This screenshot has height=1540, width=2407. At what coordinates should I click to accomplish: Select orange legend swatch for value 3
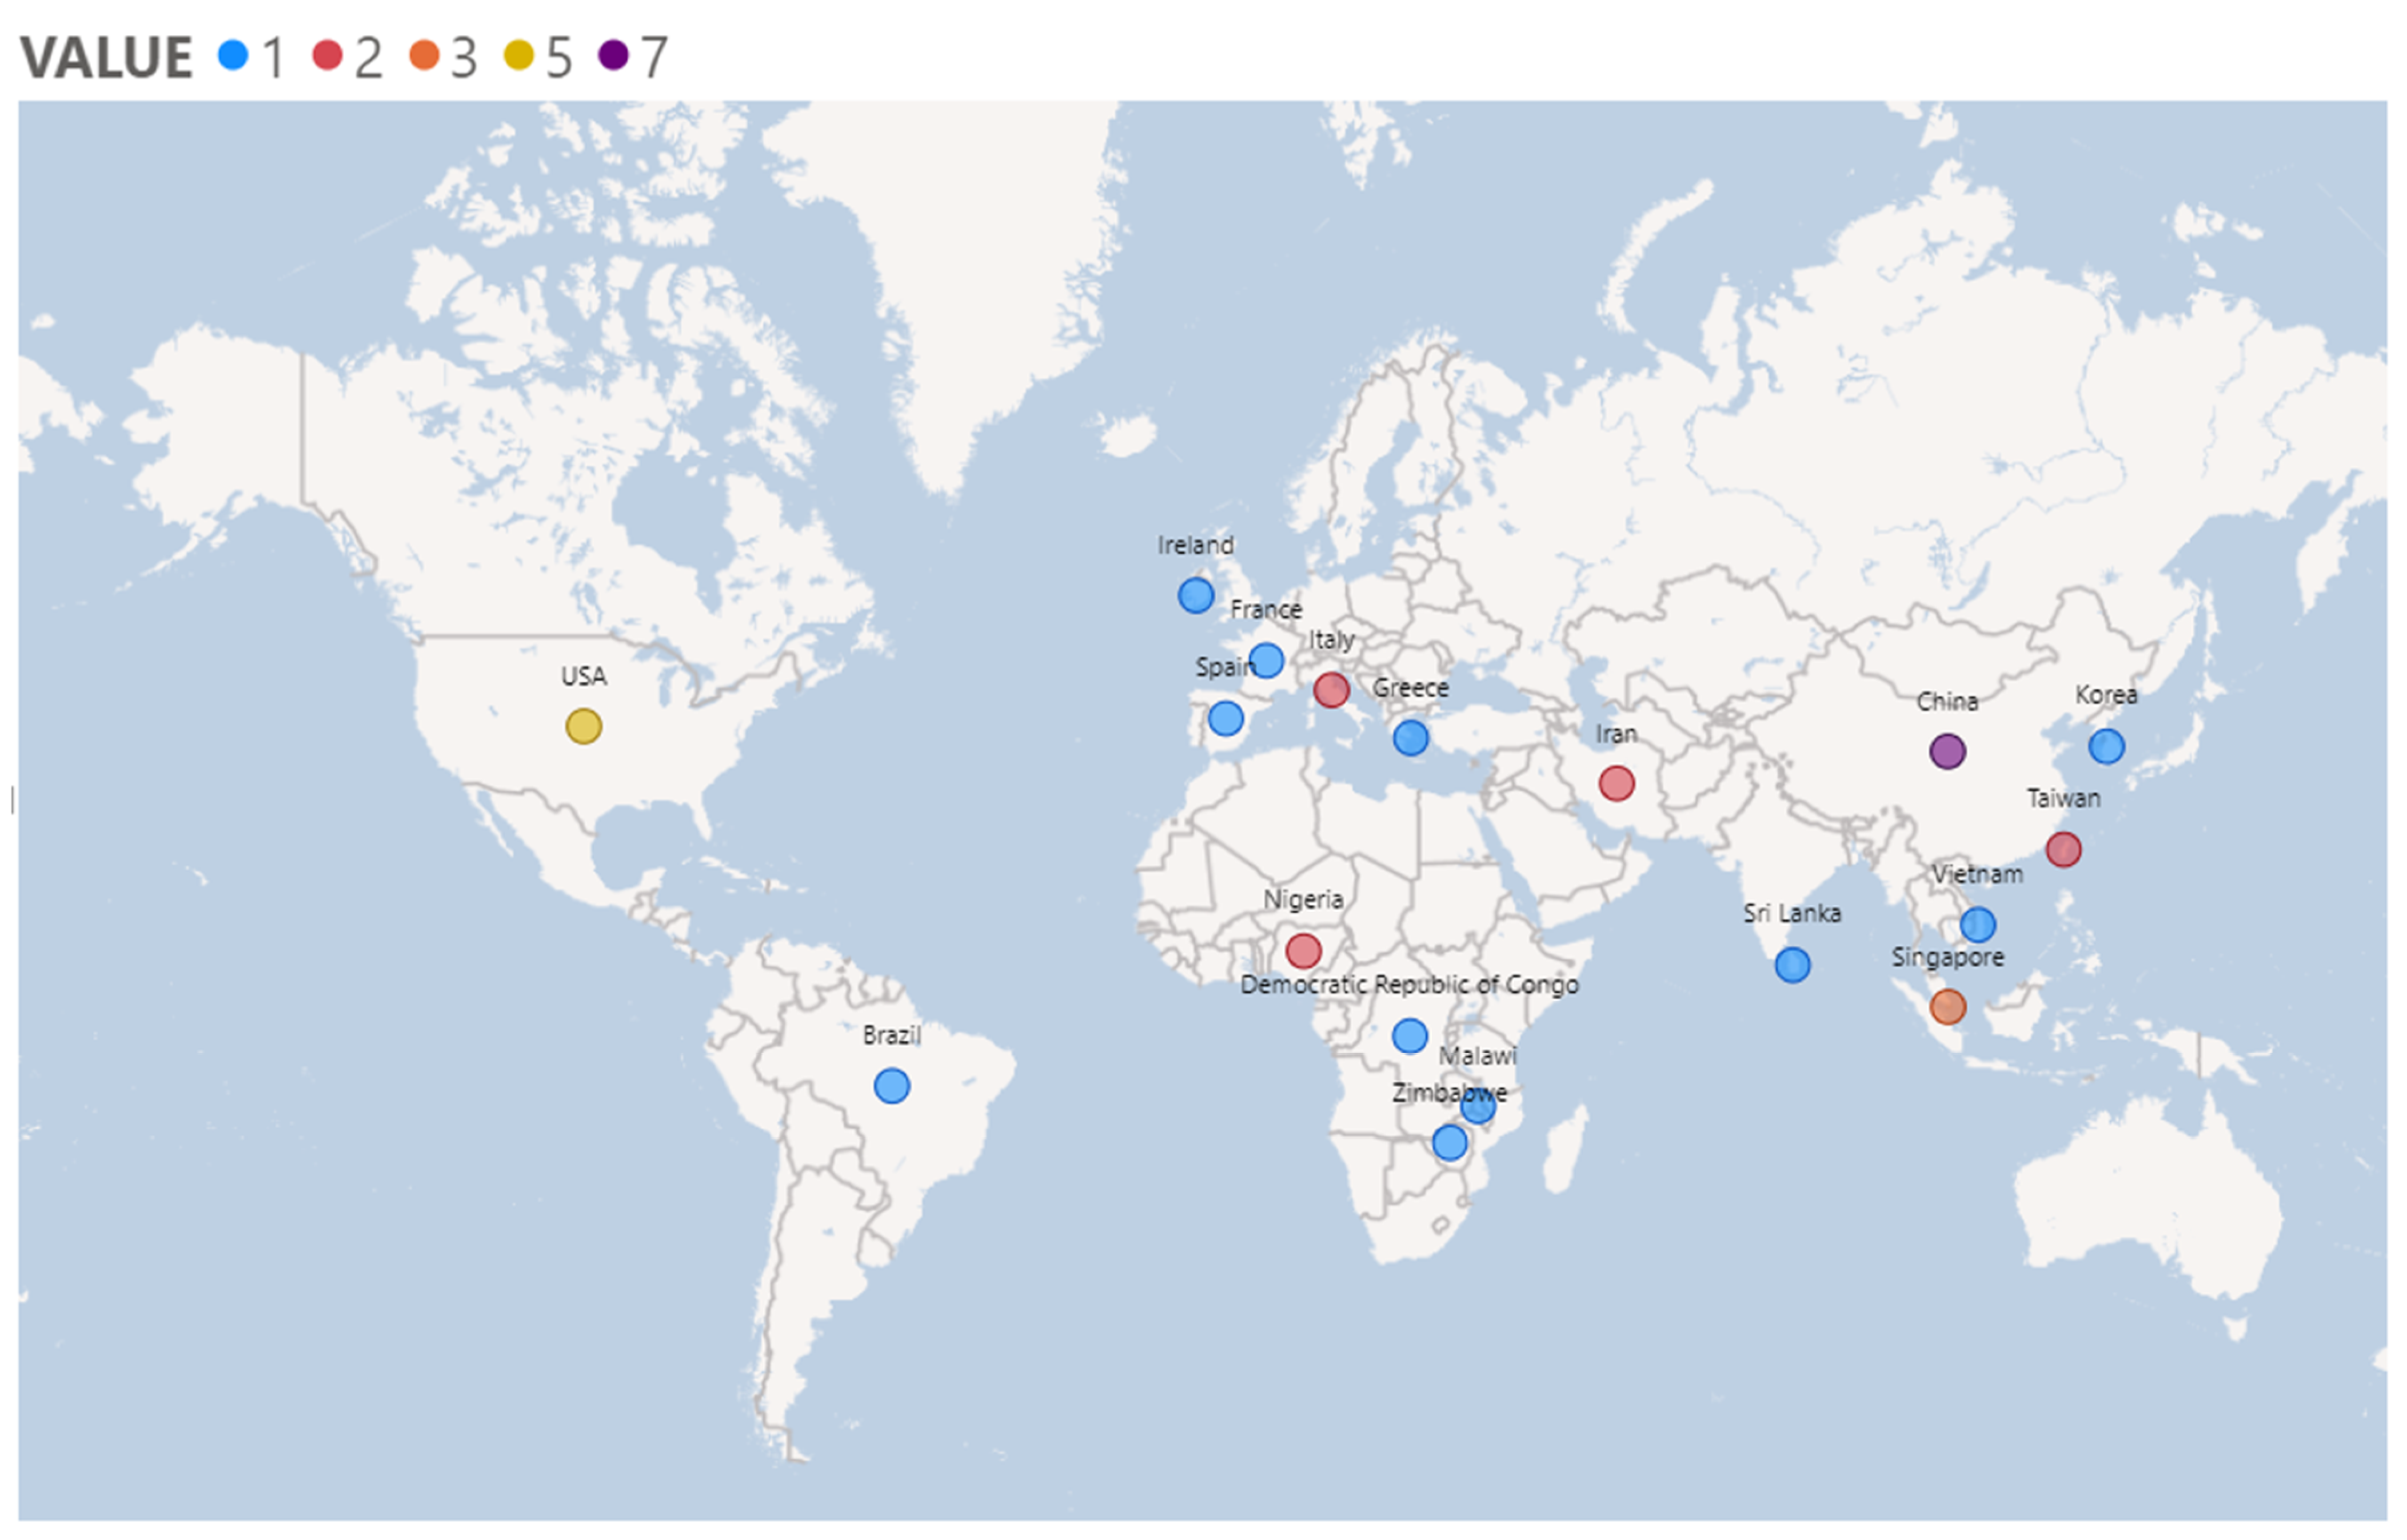(x=424, y=55)
